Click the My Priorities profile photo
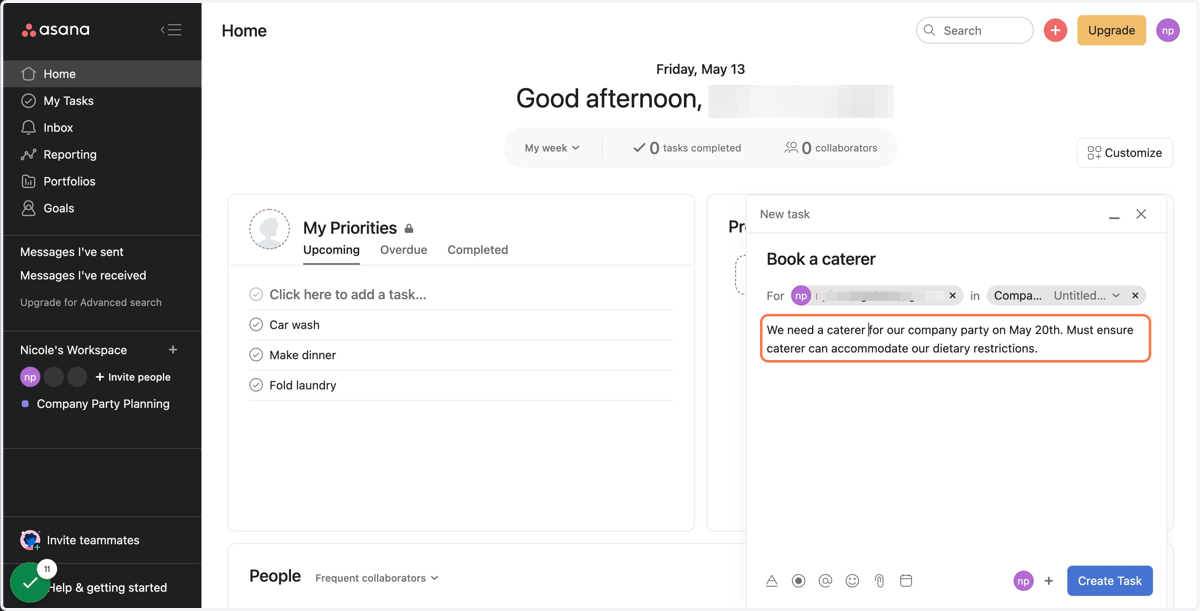This screenshot has width=1200, height=611. [x=269, y=230]
